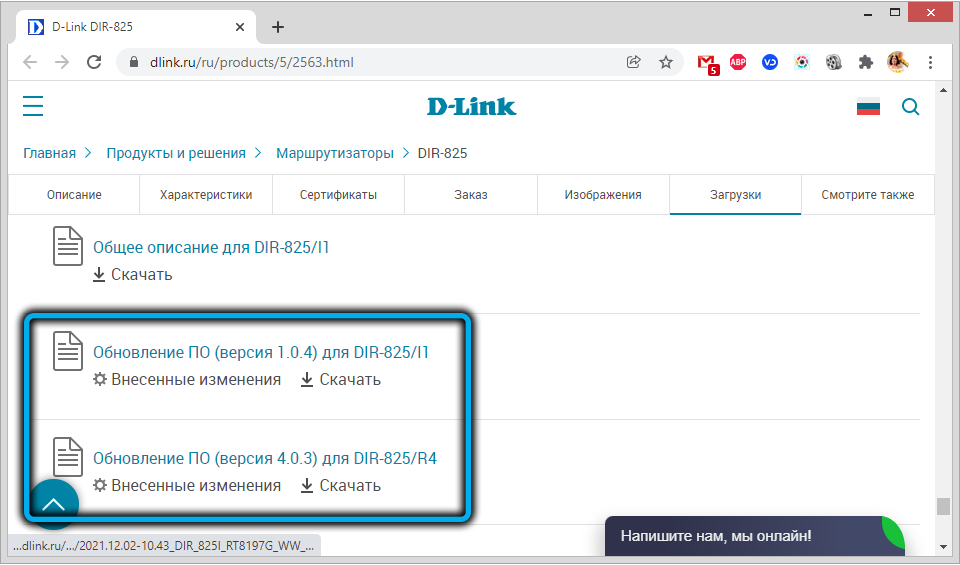Download the firmware version 1.0.4 for DIR-825/I1
The image size is (960, 565).
[341, 380]
